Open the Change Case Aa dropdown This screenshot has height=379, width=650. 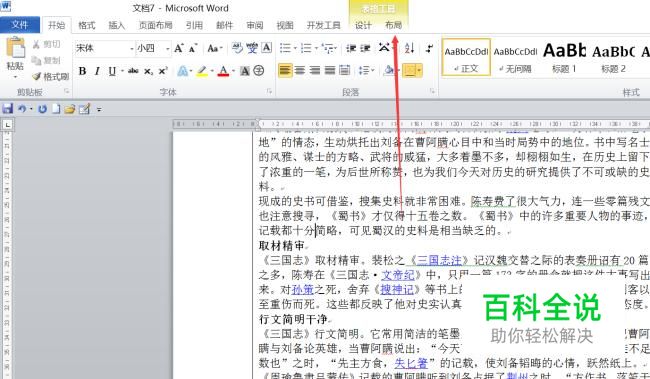[215, 49]
